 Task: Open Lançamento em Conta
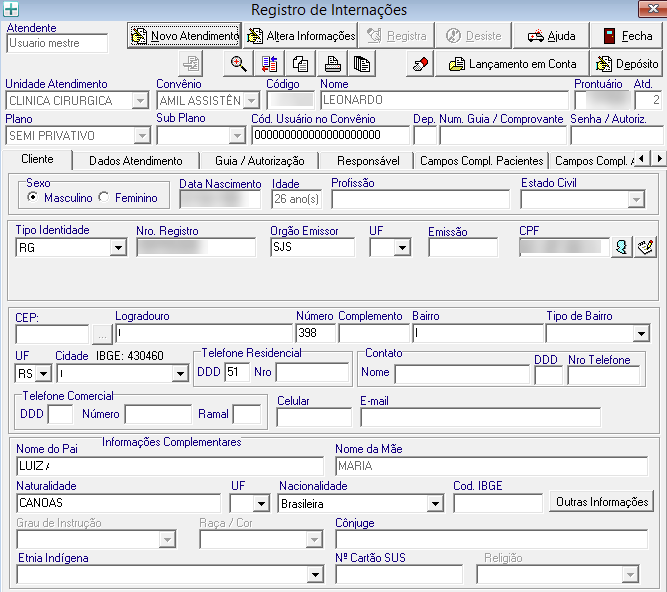[x=512, y=64]
